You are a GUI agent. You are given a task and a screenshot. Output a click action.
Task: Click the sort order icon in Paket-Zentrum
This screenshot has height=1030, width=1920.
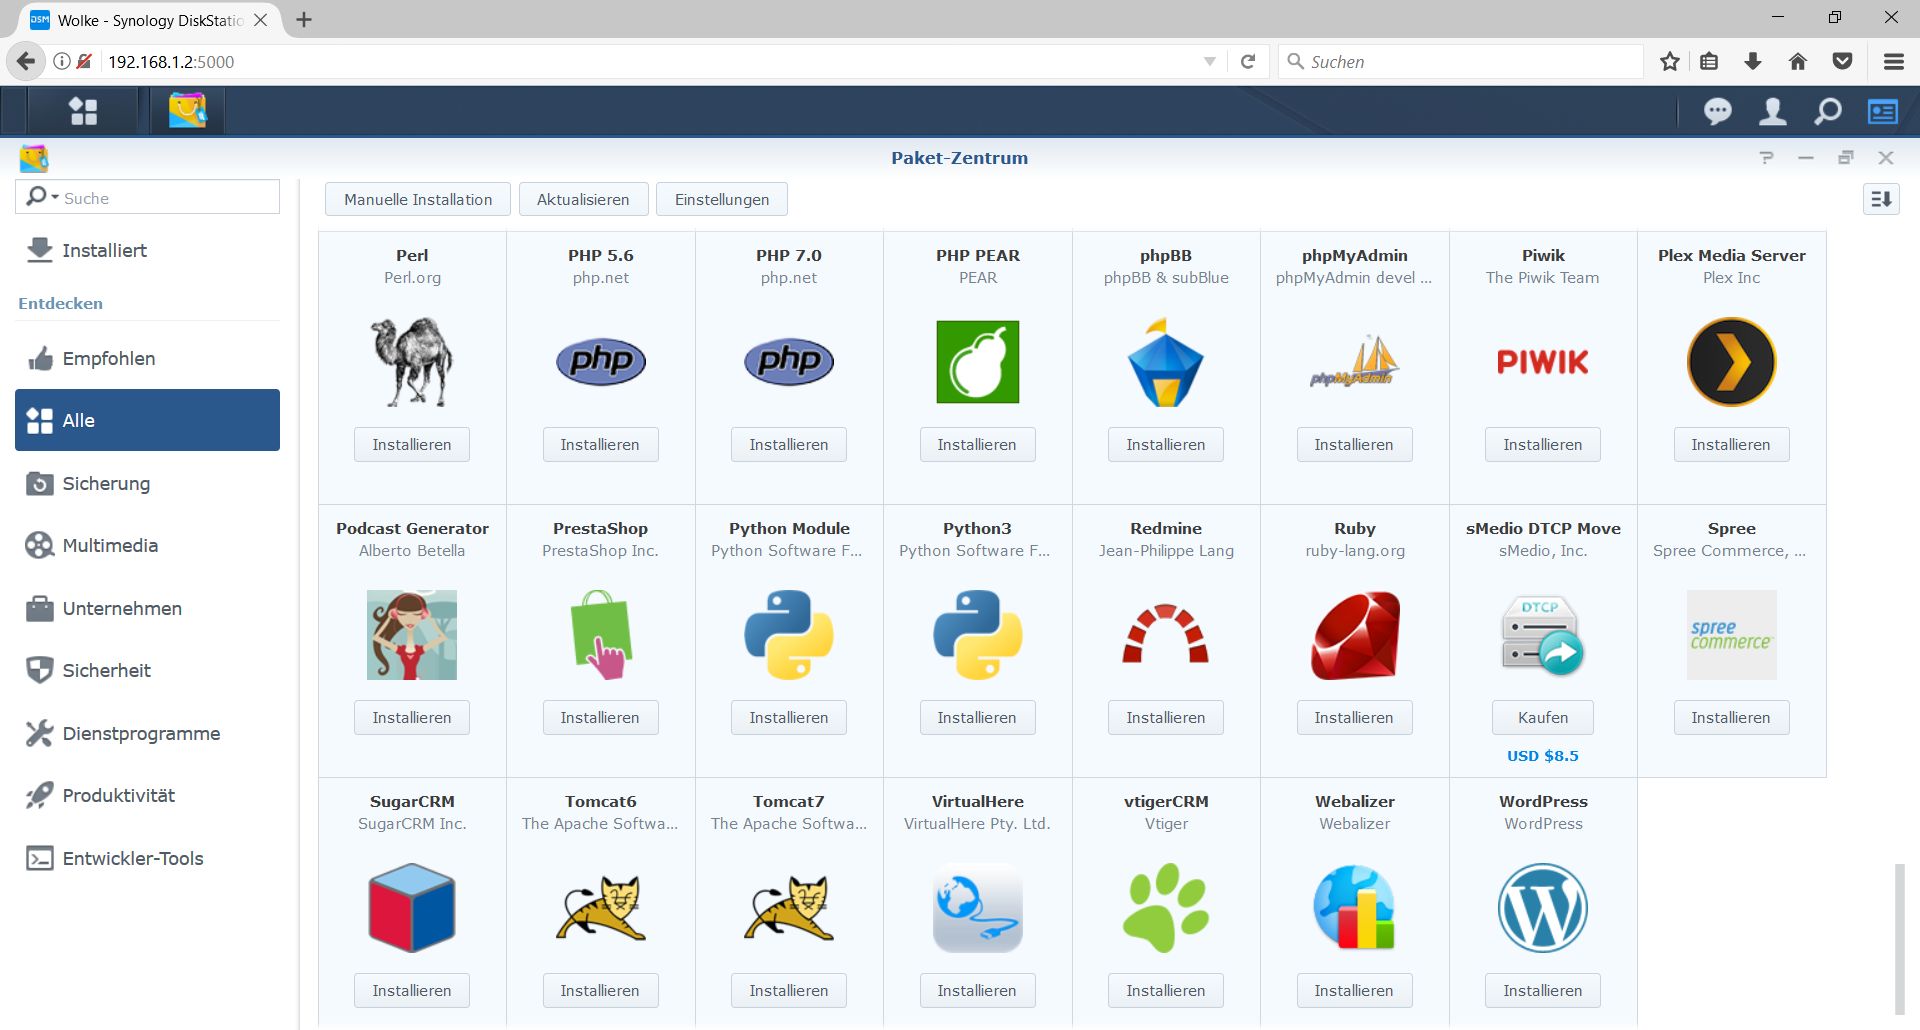1881,199
